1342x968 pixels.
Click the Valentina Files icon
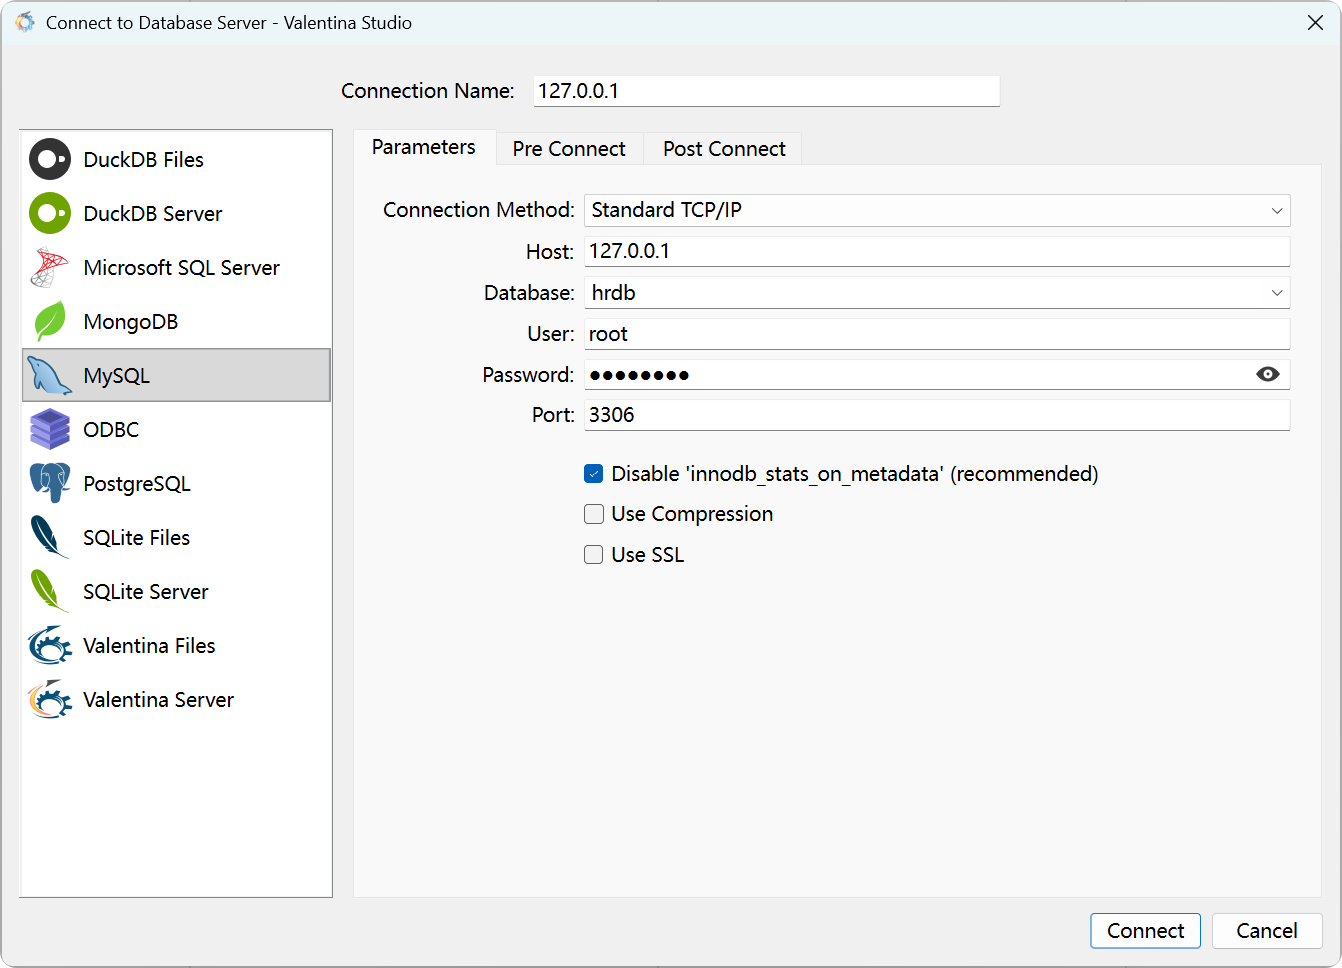[x=50, y=645]
